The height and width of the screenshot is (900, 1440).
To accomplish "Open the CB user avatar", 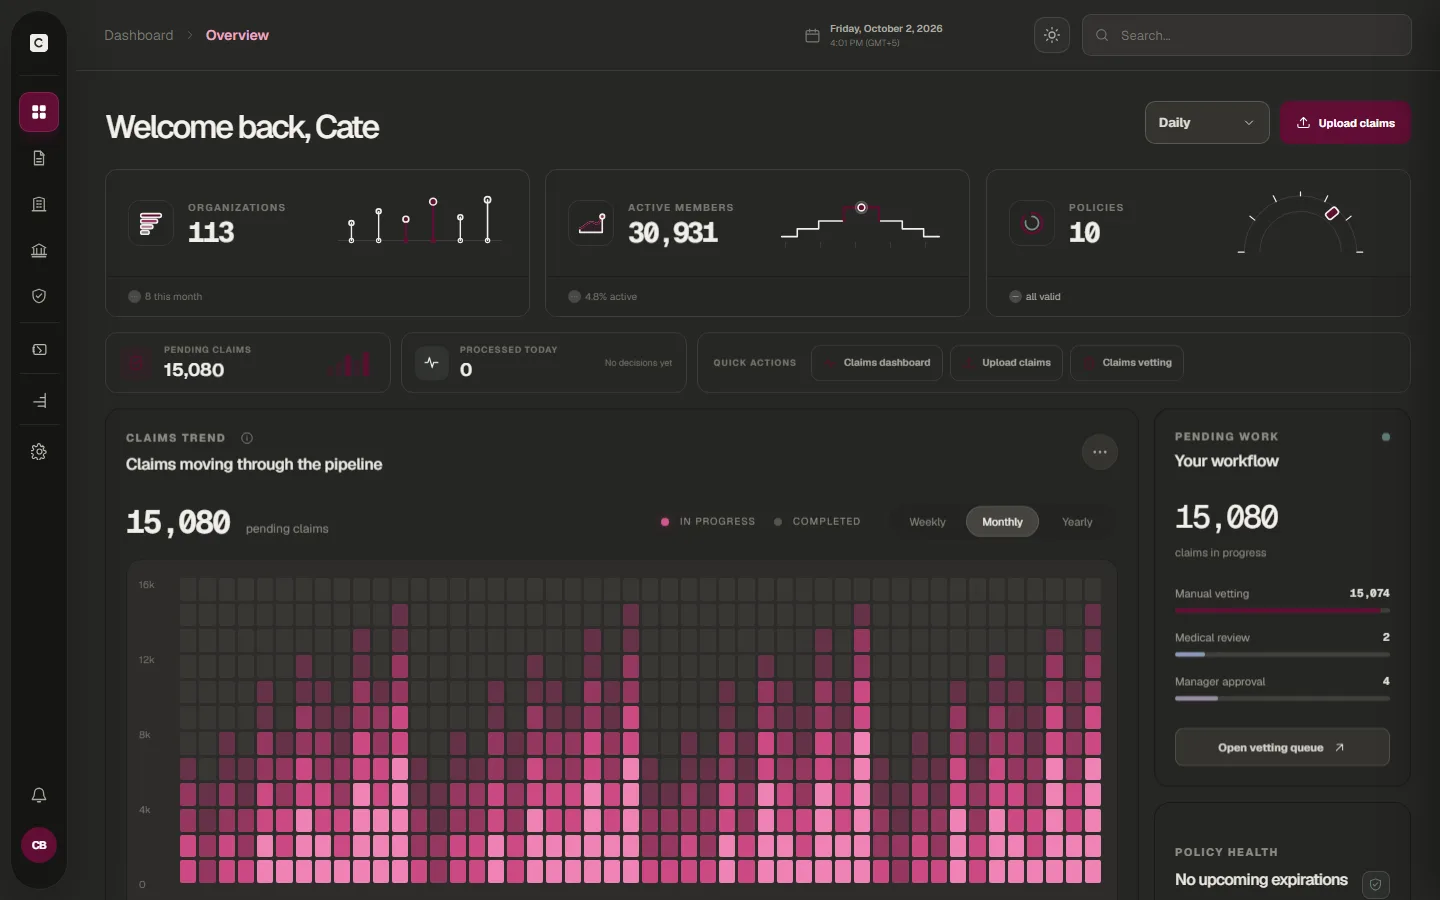I will (39, 845).
